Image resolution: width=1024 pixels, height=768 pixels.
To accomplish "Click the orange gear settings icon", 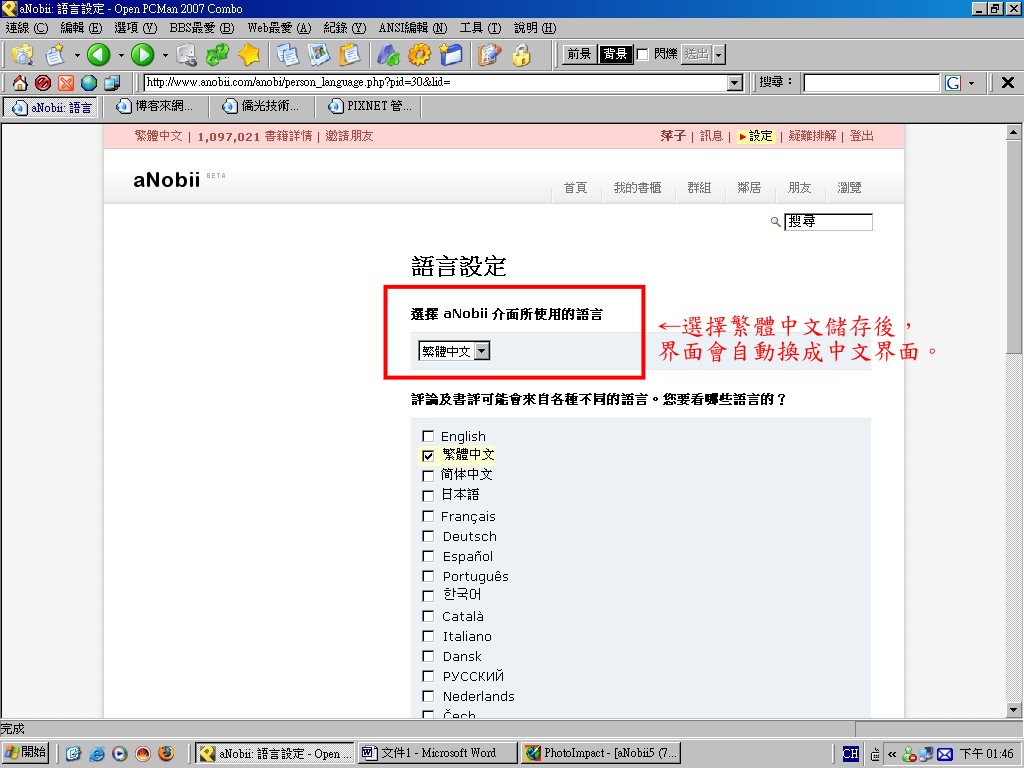I will [419, 55].
